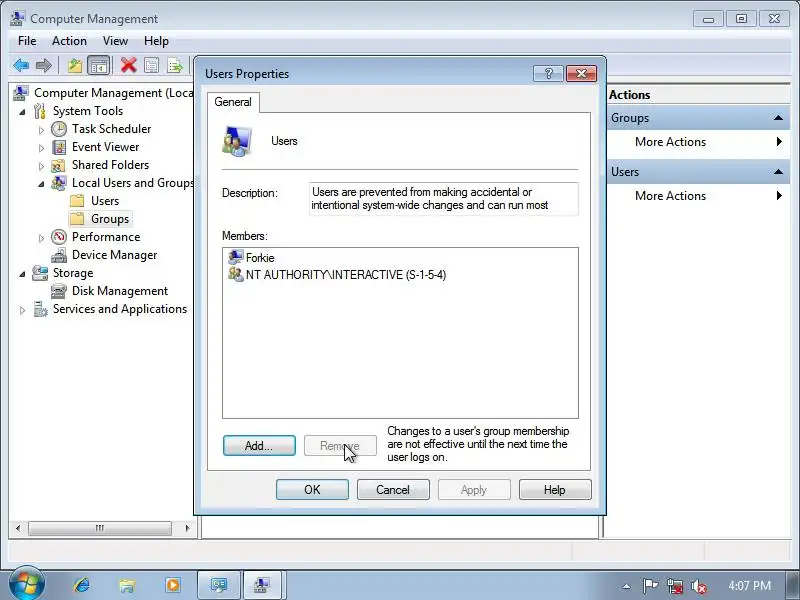Image resolution: width=800 pixels, height=600 pixels.
Task: Open the File menu
Action: point(27,41)
